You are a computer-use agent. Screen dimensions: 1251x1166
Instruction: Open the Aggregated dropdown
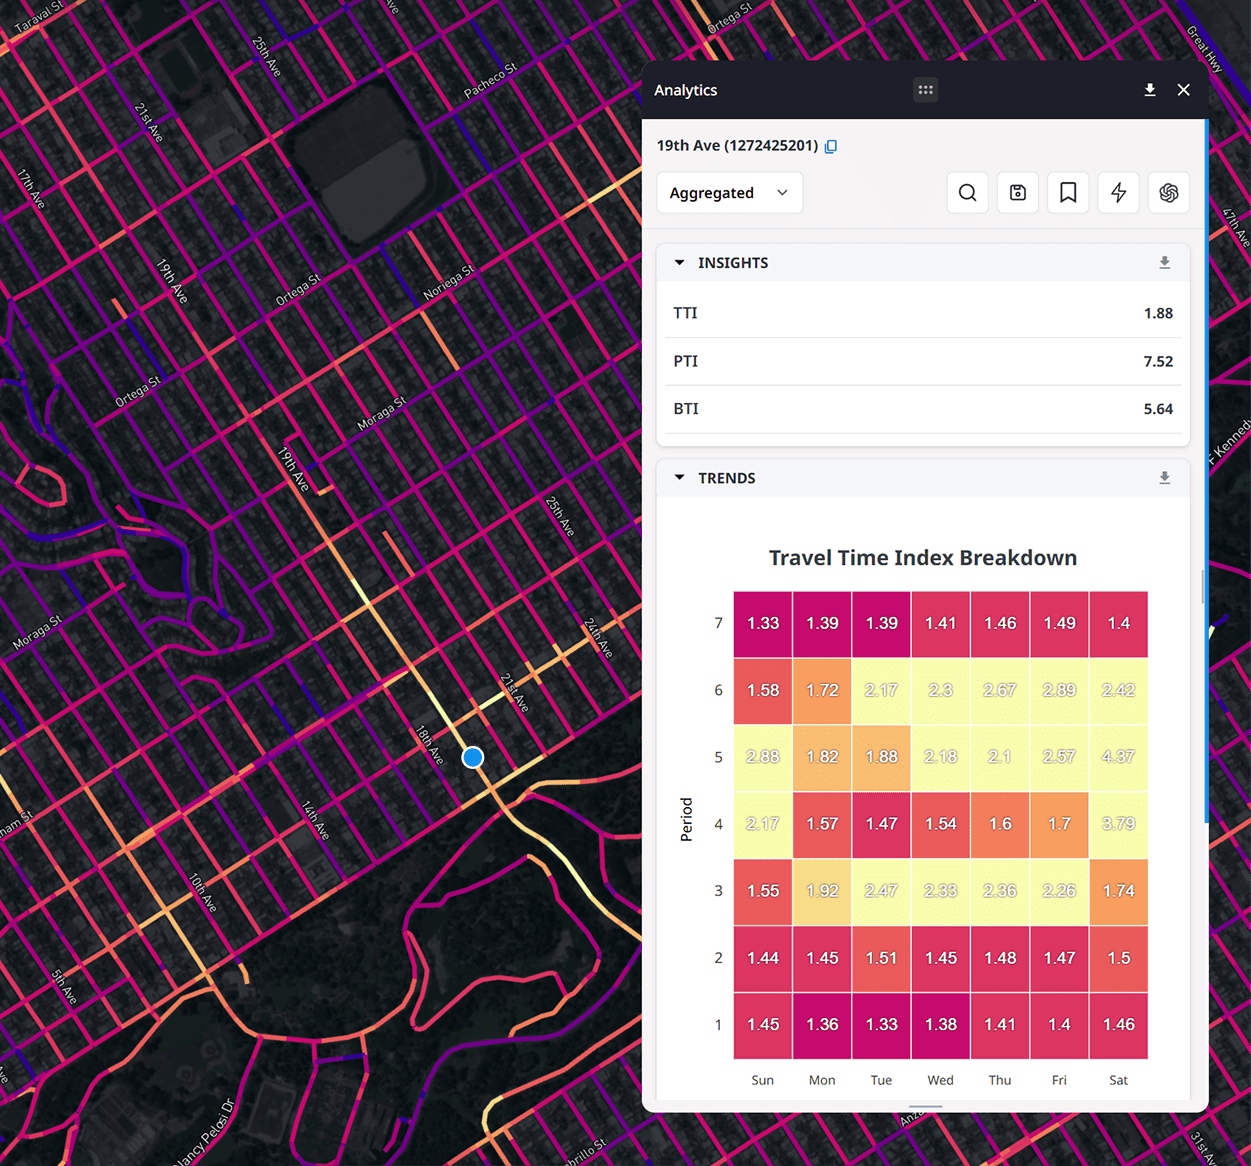tap(729, 193)
